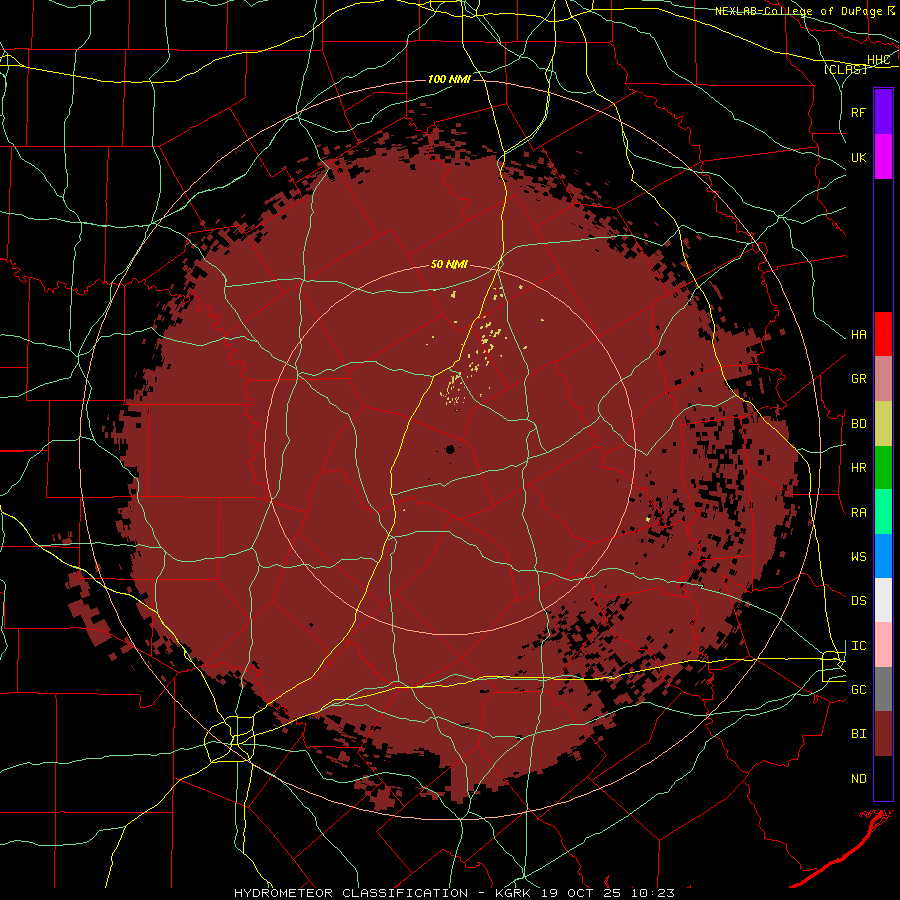The width and height of the screenshot is (900, 900).
Task: Click the GC legend label
Action: (859, 690)
